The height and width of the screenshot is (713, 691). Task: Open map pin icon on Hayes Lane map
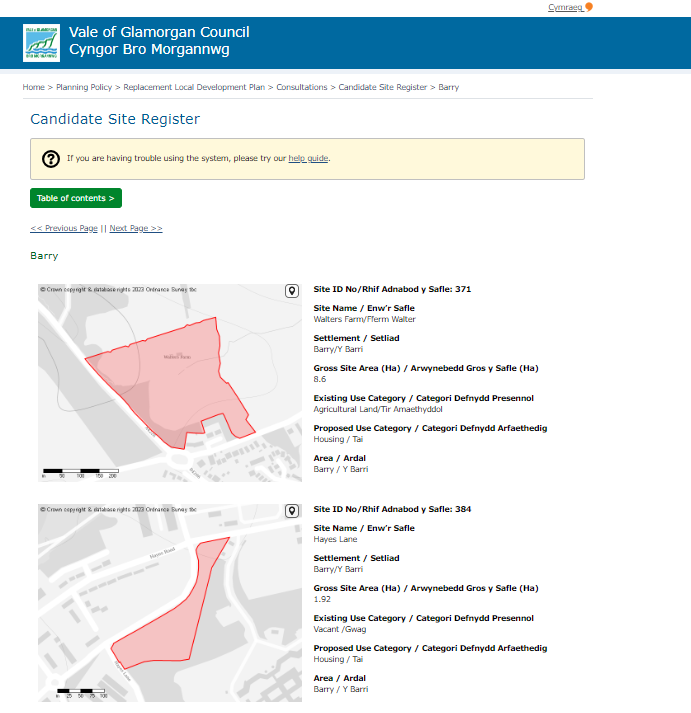click(292, 511)
